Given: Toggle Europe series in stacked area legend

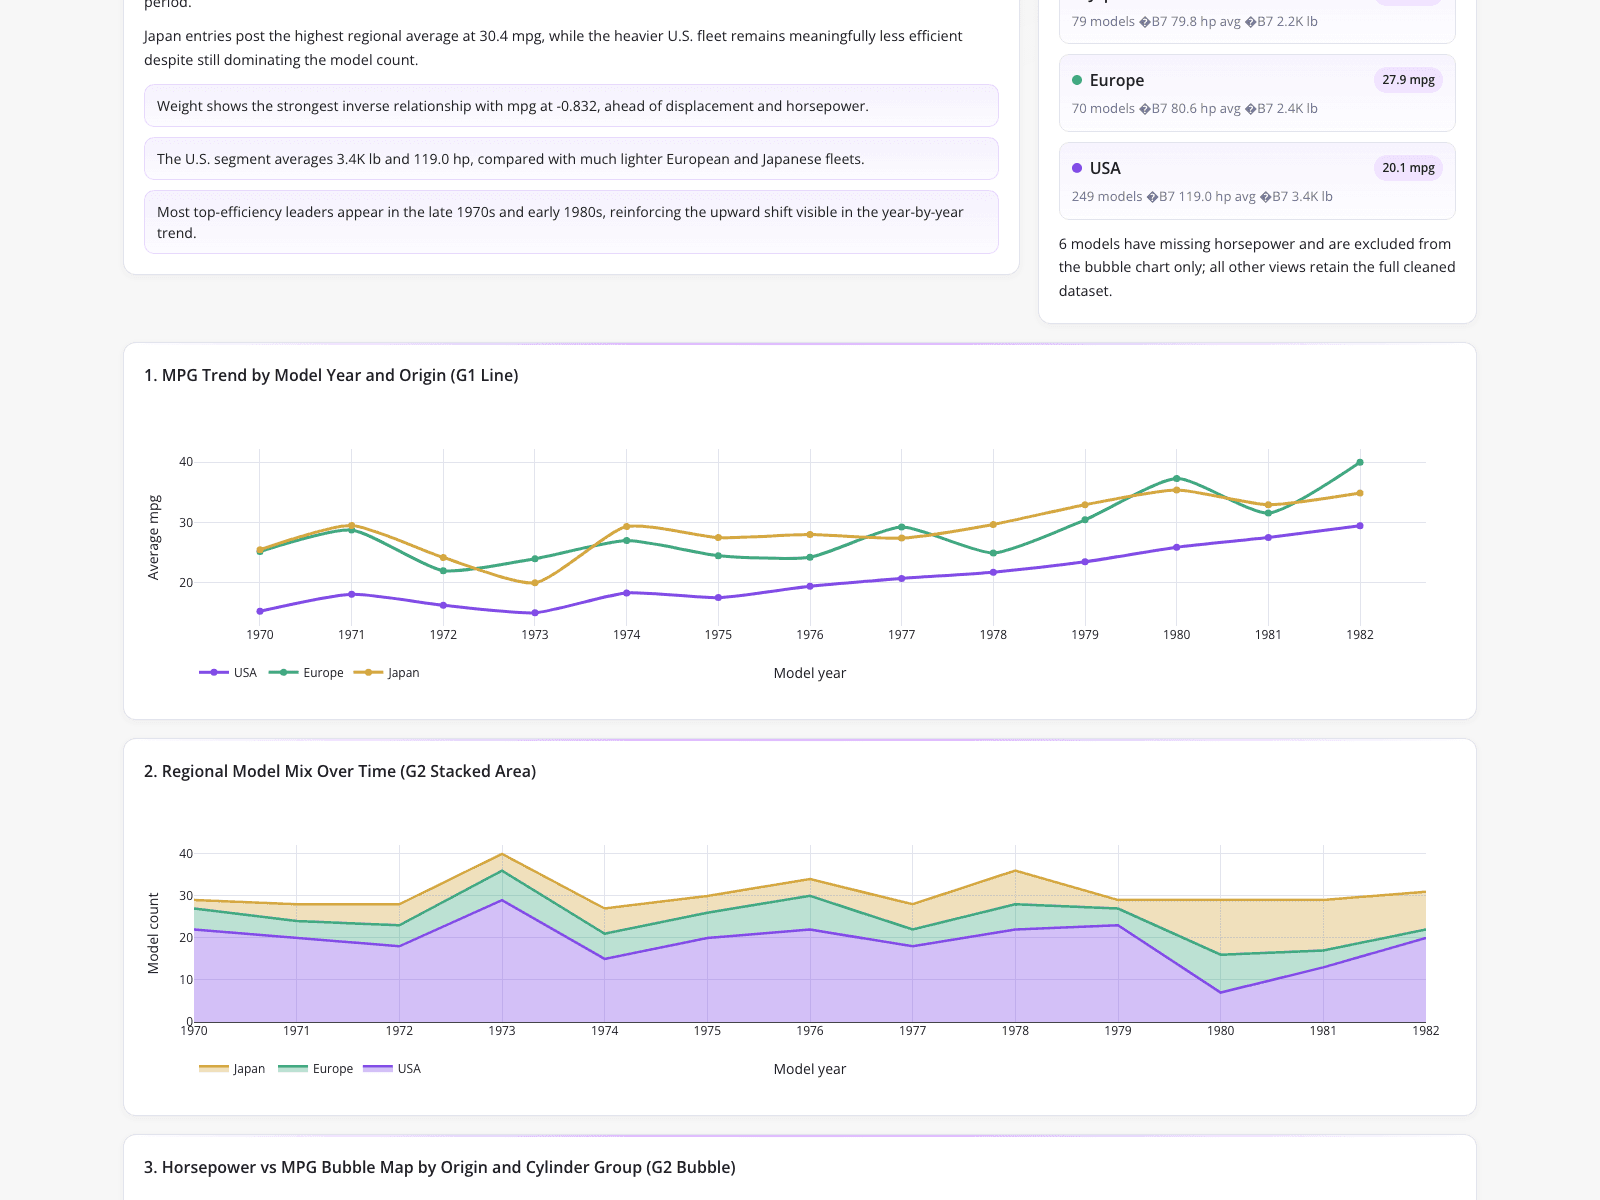Looking at the screenshot, I should click(x=316, y=1069).
